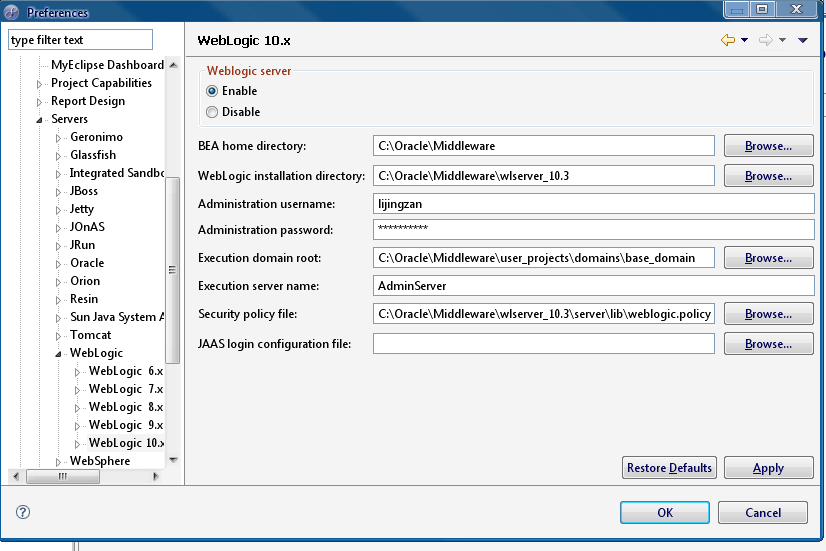The width and height of the screenshot is (826, 551).
Task: Open the back history dropdown arrow
Action: 744,40
